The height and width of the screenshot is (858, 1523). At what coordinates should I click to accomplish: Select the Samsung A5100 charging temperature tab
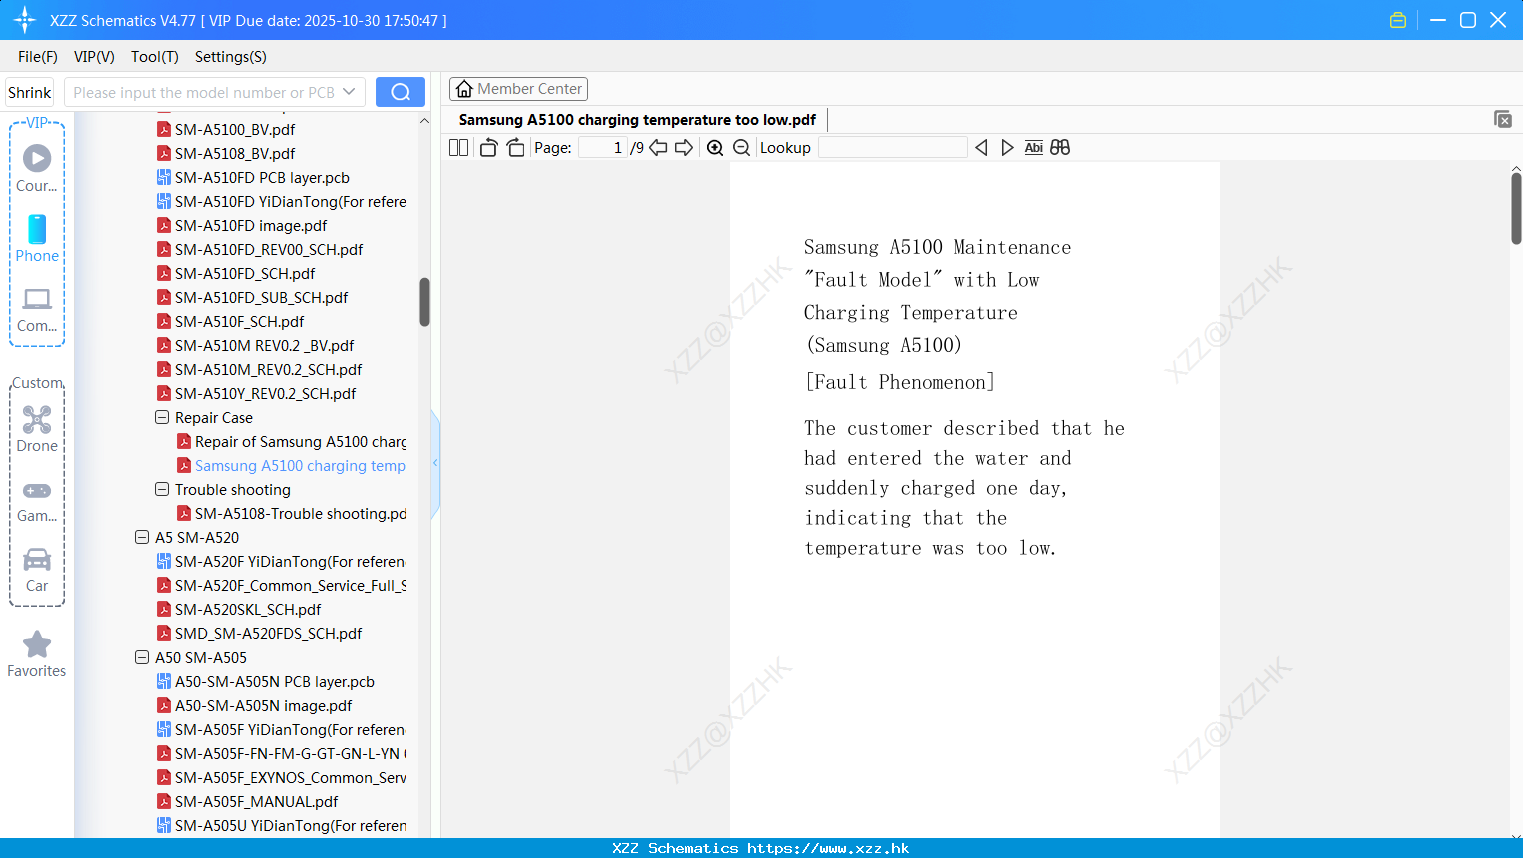point(637,120)
